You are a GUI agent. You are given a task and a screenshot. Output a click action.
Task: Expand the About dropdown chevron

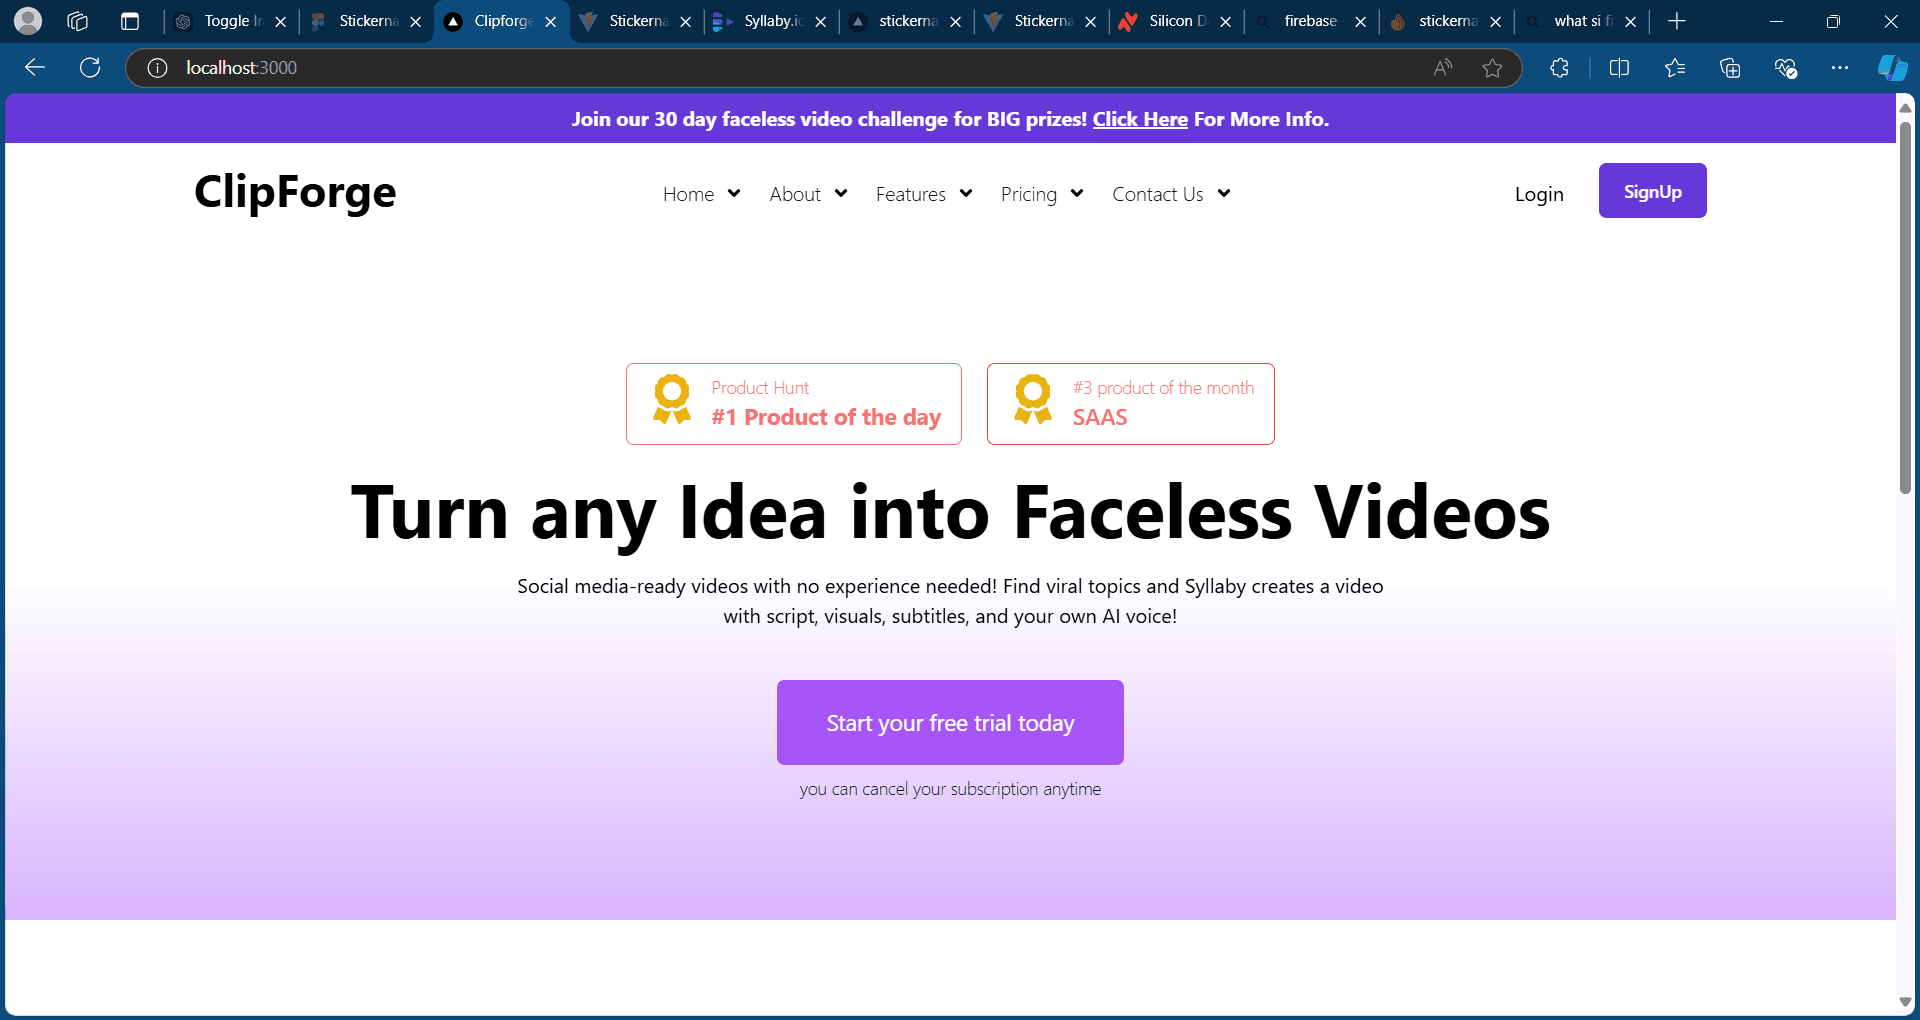[841, 194]
